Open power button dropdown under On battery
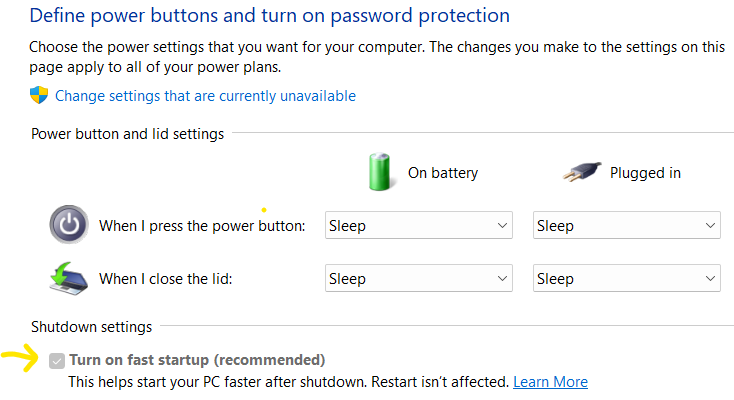This screenshot has height=400, width=734. (419, 226)
